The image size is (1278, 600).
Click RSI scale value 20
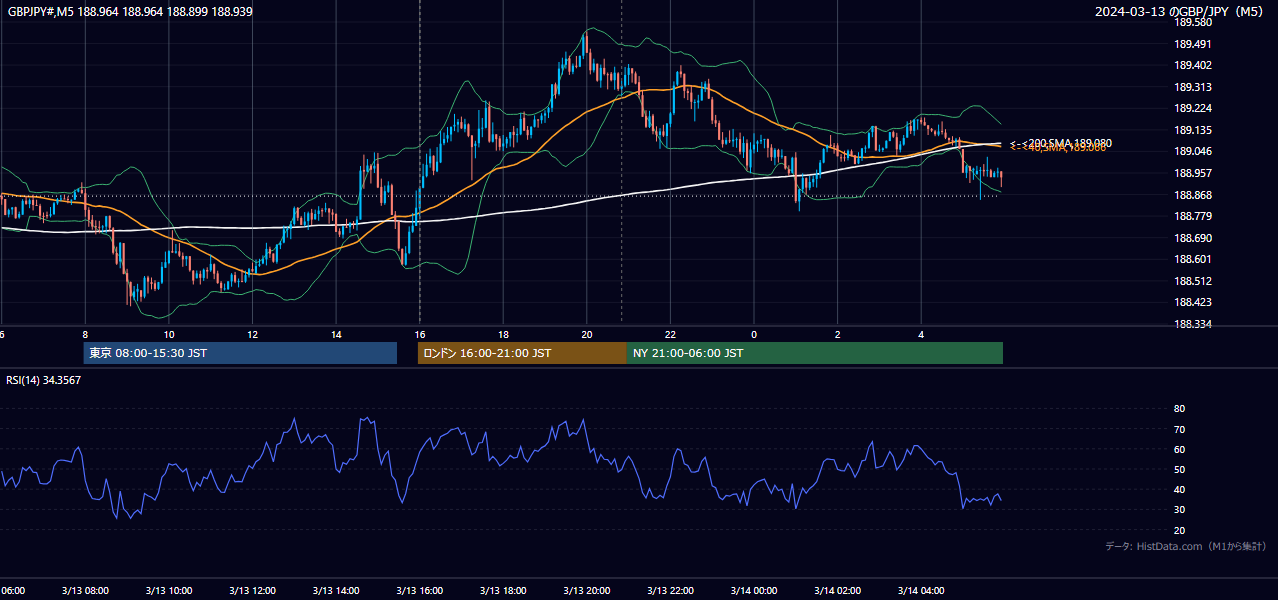(1179, 530)
